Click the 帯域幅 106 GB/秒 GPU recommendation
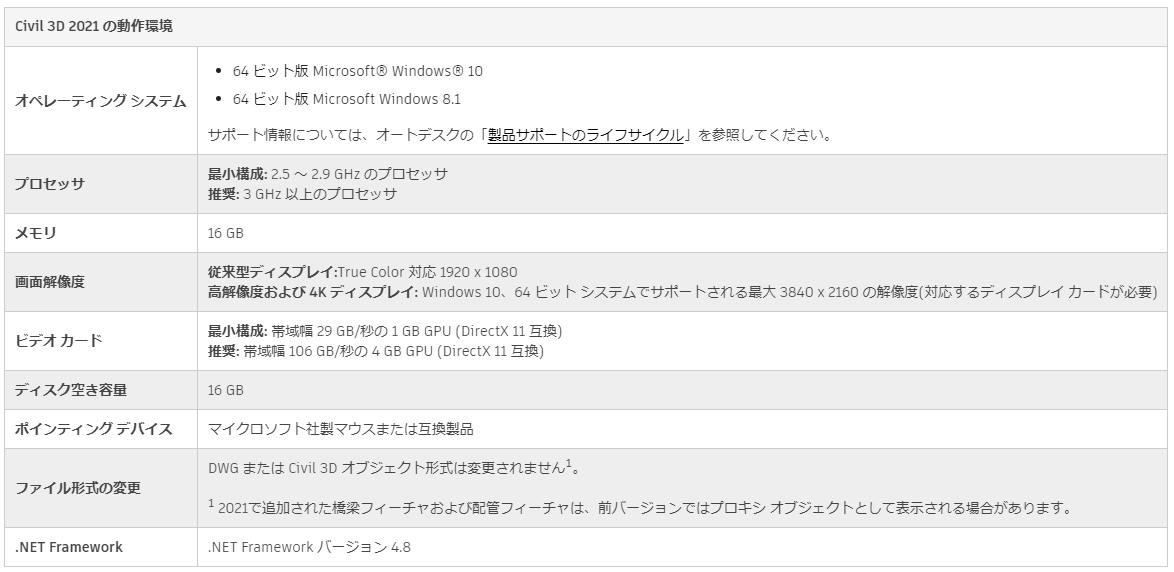 pyautogui.click(x=376, y=351)
